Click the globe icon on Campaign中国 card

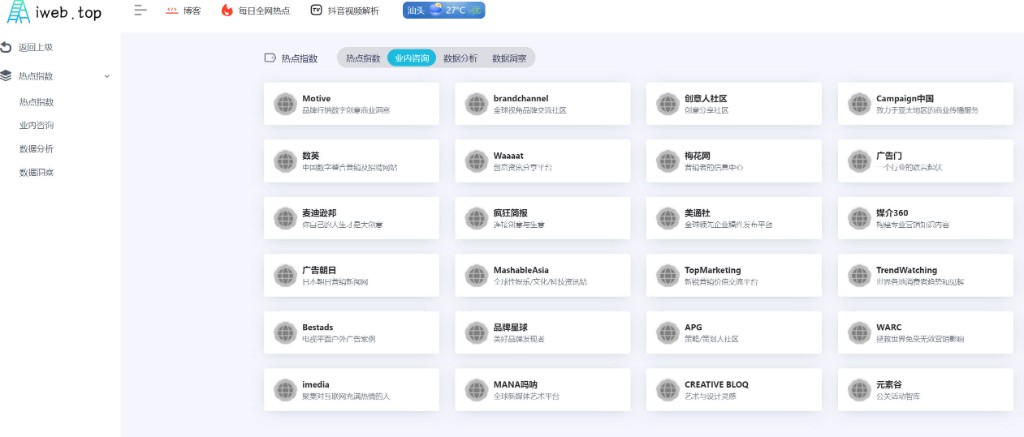pyautogui.click(x=859, y=104)
